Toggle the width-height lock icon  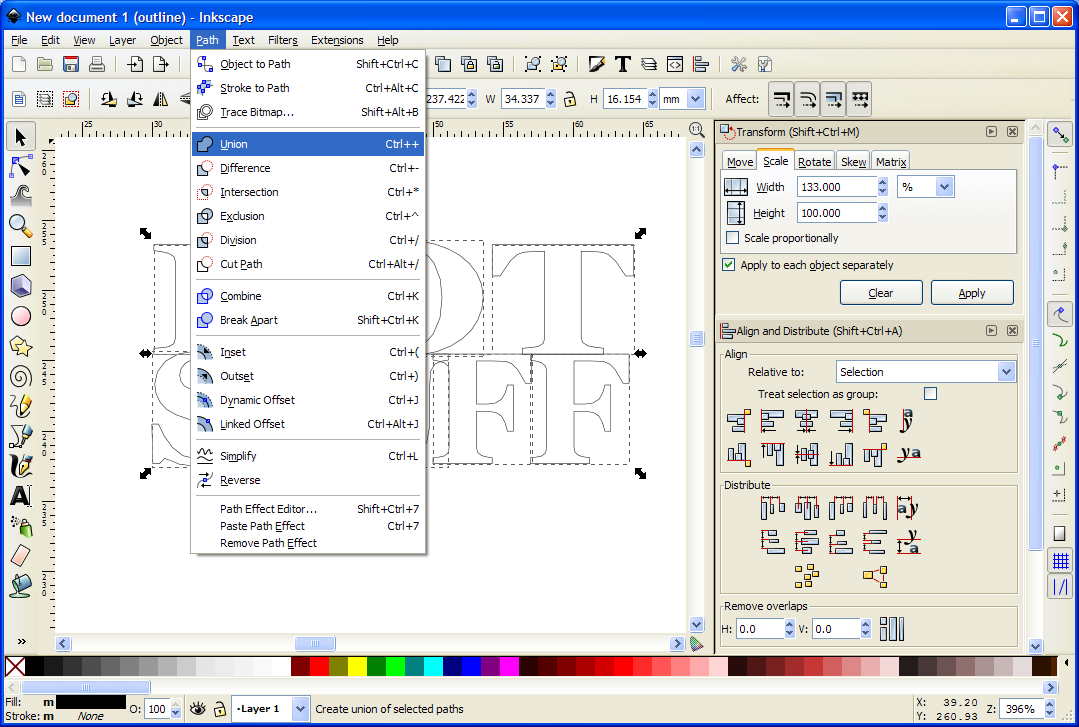coord(570,99)
